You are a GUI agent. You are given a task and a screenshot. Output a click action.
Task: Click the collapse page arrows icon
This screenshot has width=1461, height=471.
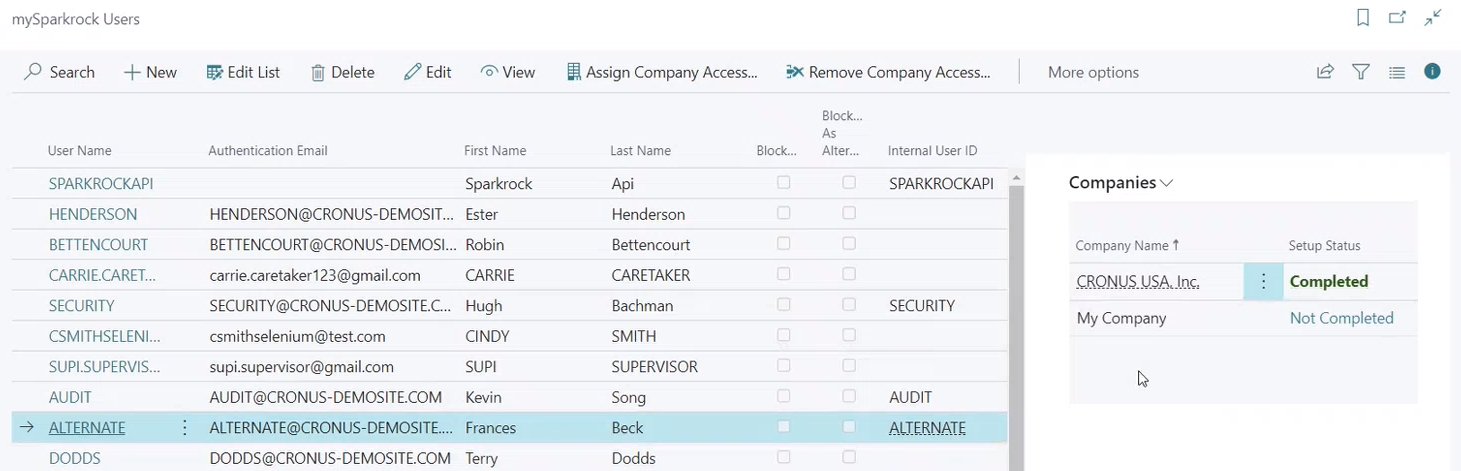pos(1433,18)
